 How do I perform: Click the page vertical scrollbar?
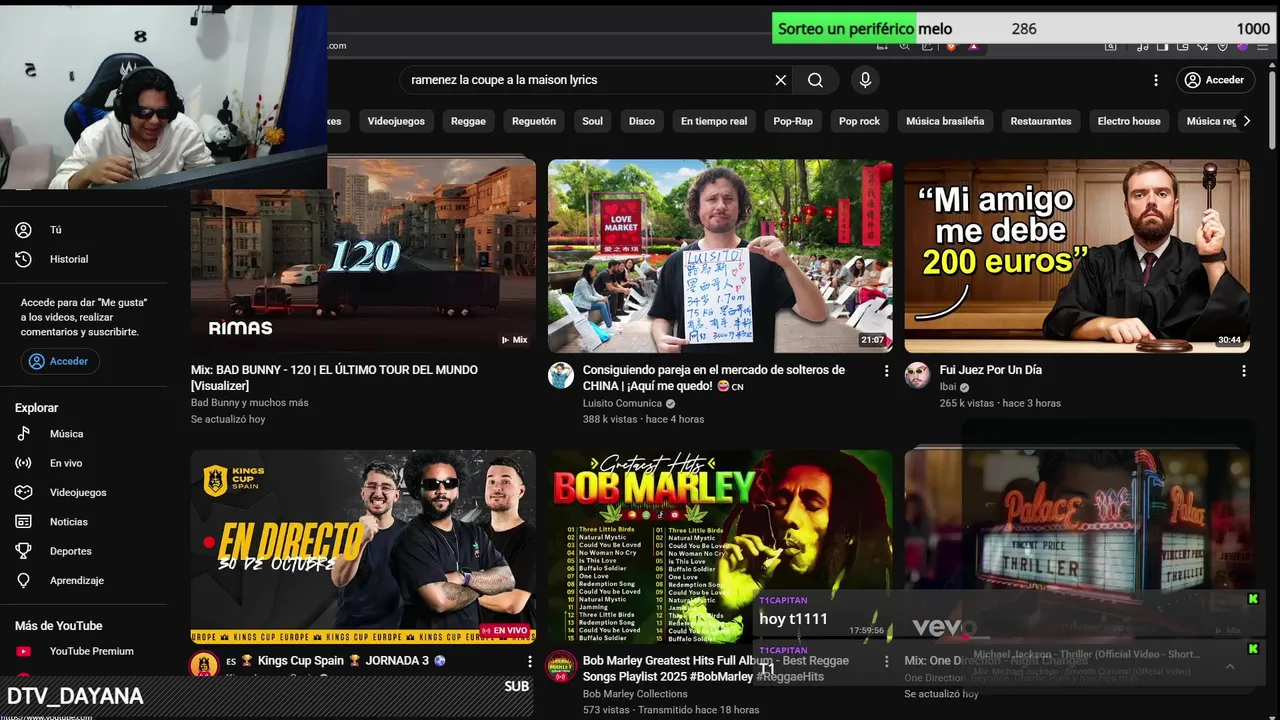[x=1274, y=110]
